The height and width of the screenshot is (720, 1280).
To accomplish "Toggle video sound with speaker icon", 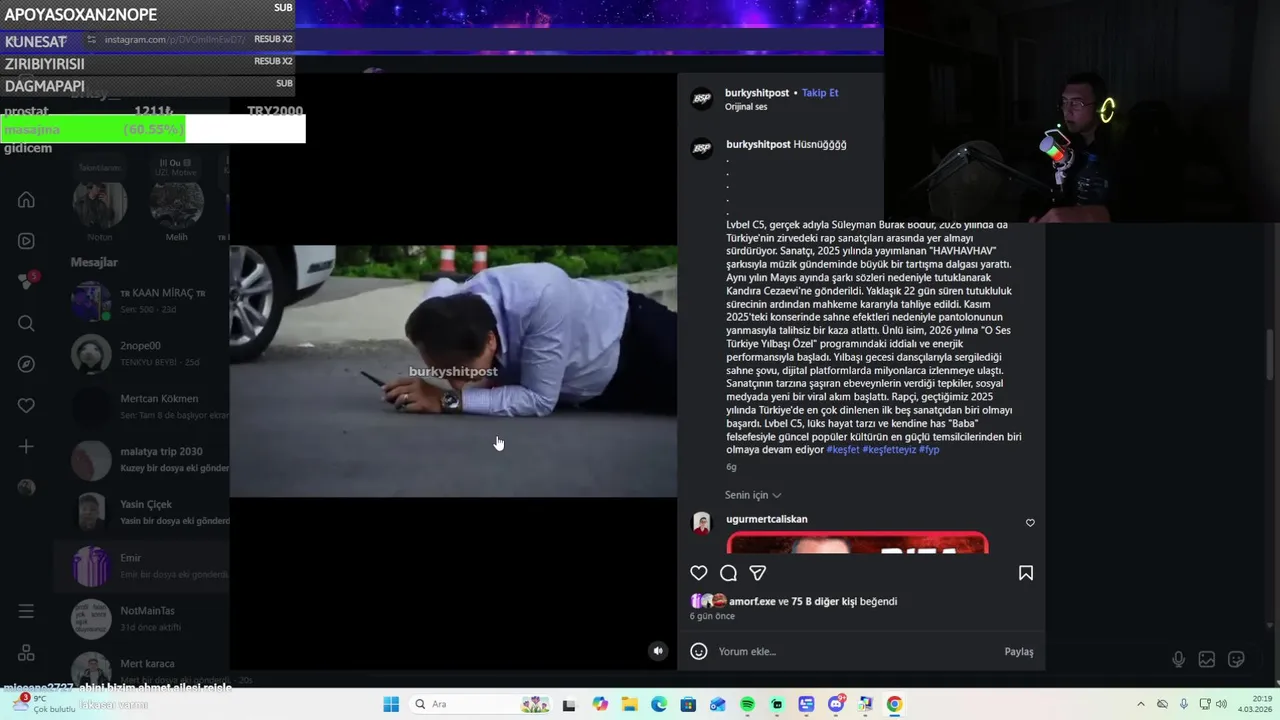I will coord(658,651).
